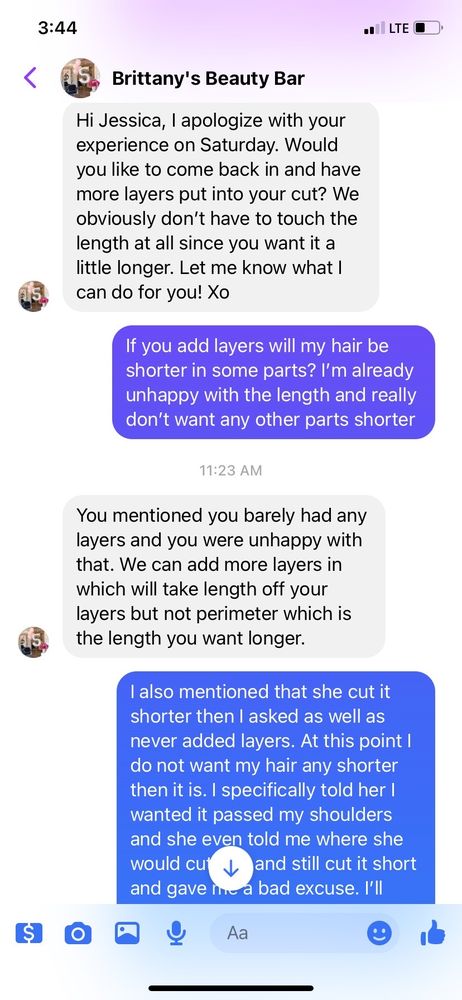
Task: Open Brittany's Beauty Bar chat title
Action: (x=208, y=78)
